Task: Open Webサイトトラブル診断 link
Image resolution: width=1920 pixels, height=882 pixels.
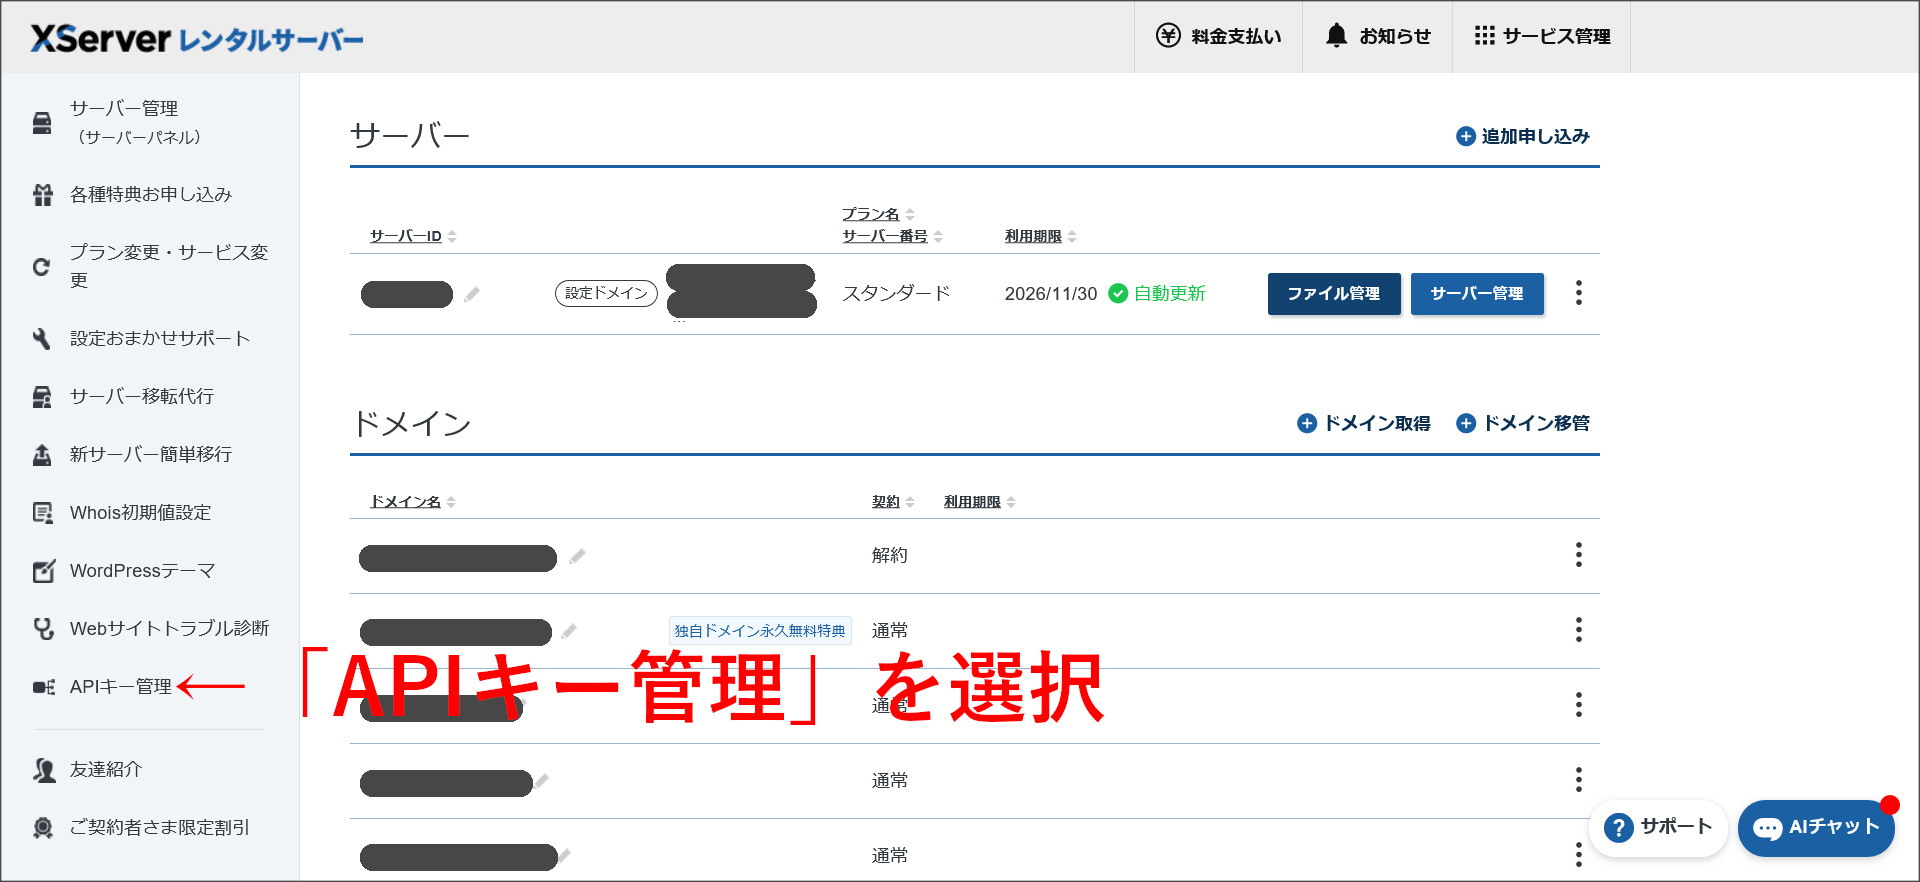Action: click(169, 628)
